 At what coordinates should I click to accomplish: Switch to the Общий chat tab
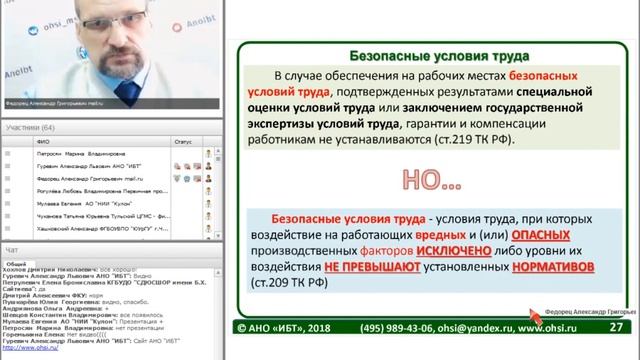point(17,264)
